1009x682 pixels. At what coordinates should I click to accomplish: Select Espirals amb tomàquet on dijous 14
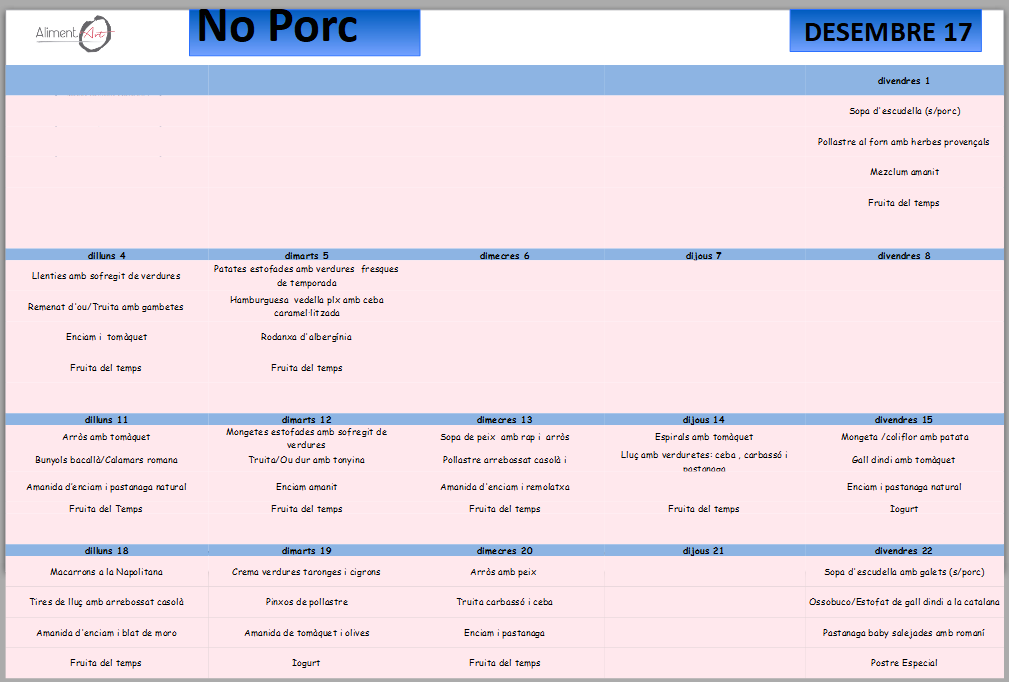tap(704, 437)
